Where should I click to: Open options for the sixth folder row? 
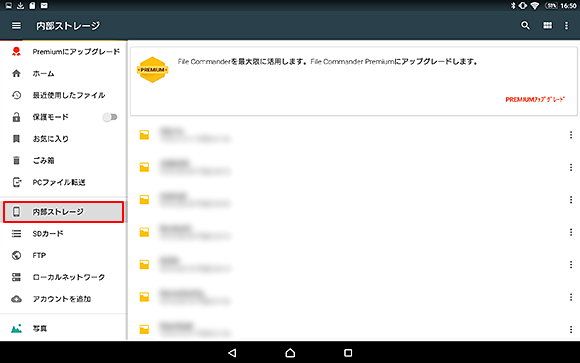pyautogui.click(x=571, y=297)
